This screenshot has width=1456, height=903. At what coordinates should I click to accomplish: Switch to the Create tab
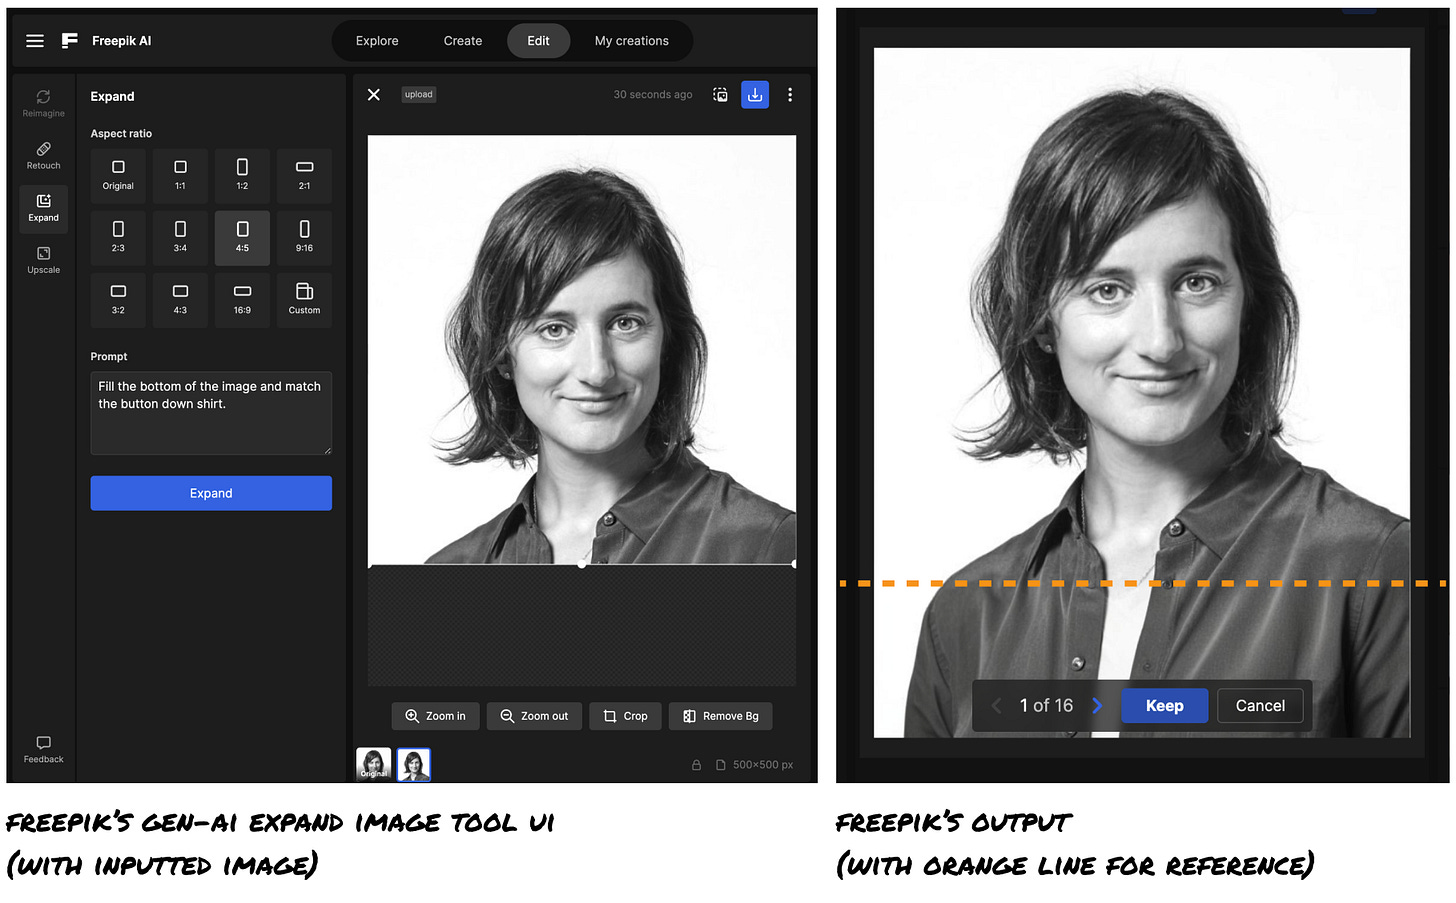[x=463, y=41]
